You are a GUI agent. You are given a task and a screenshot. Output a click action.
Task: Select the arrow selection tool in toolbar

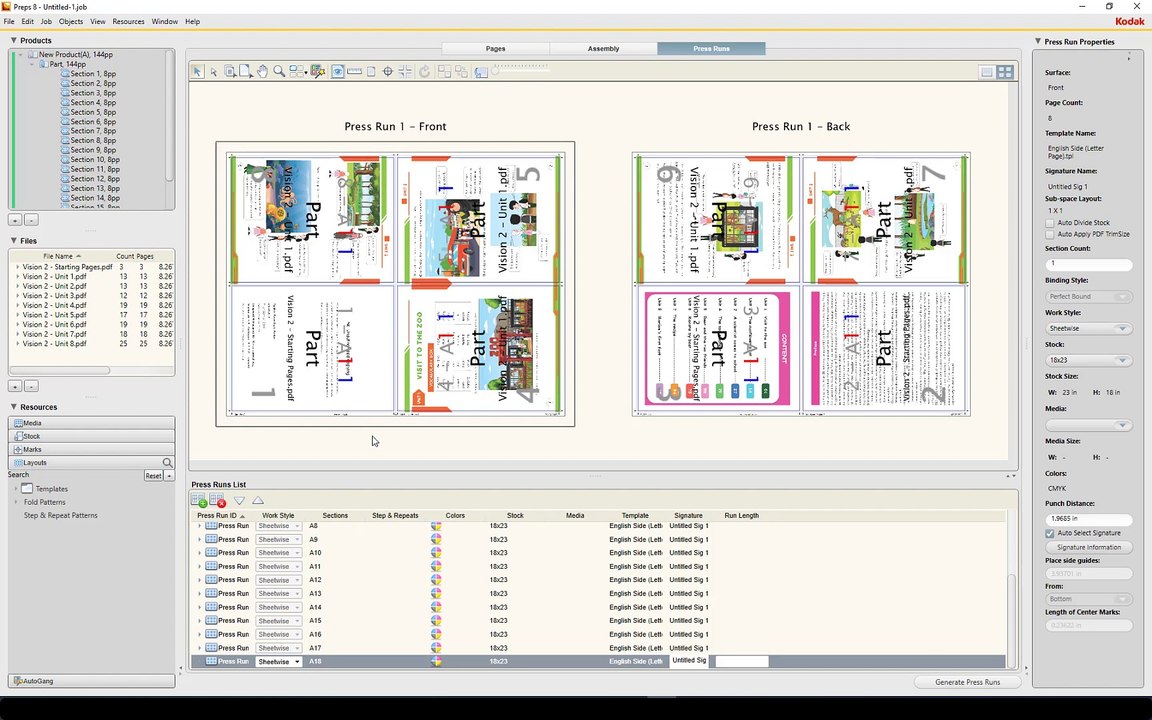tap(197, 71)
